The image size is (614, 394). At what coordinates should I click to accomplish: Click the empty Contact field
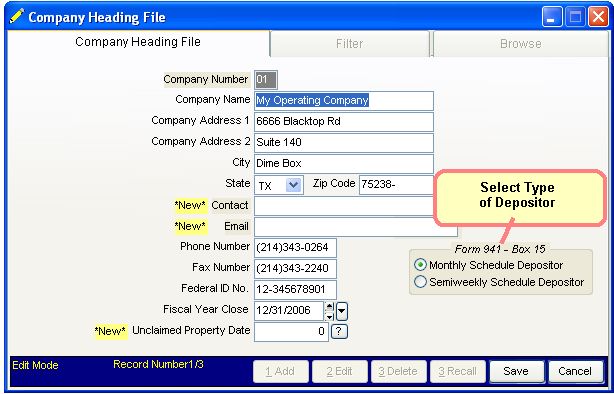click(x=344, y=206)
